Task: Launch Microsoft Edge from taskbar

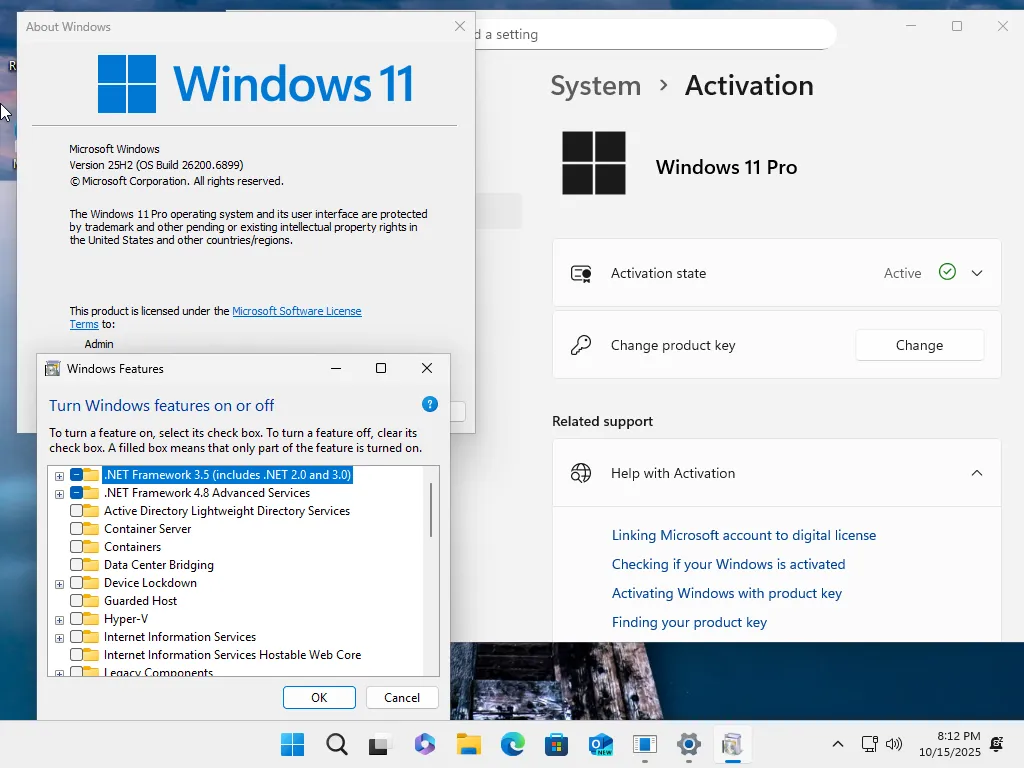Action: tap(513, 744)
